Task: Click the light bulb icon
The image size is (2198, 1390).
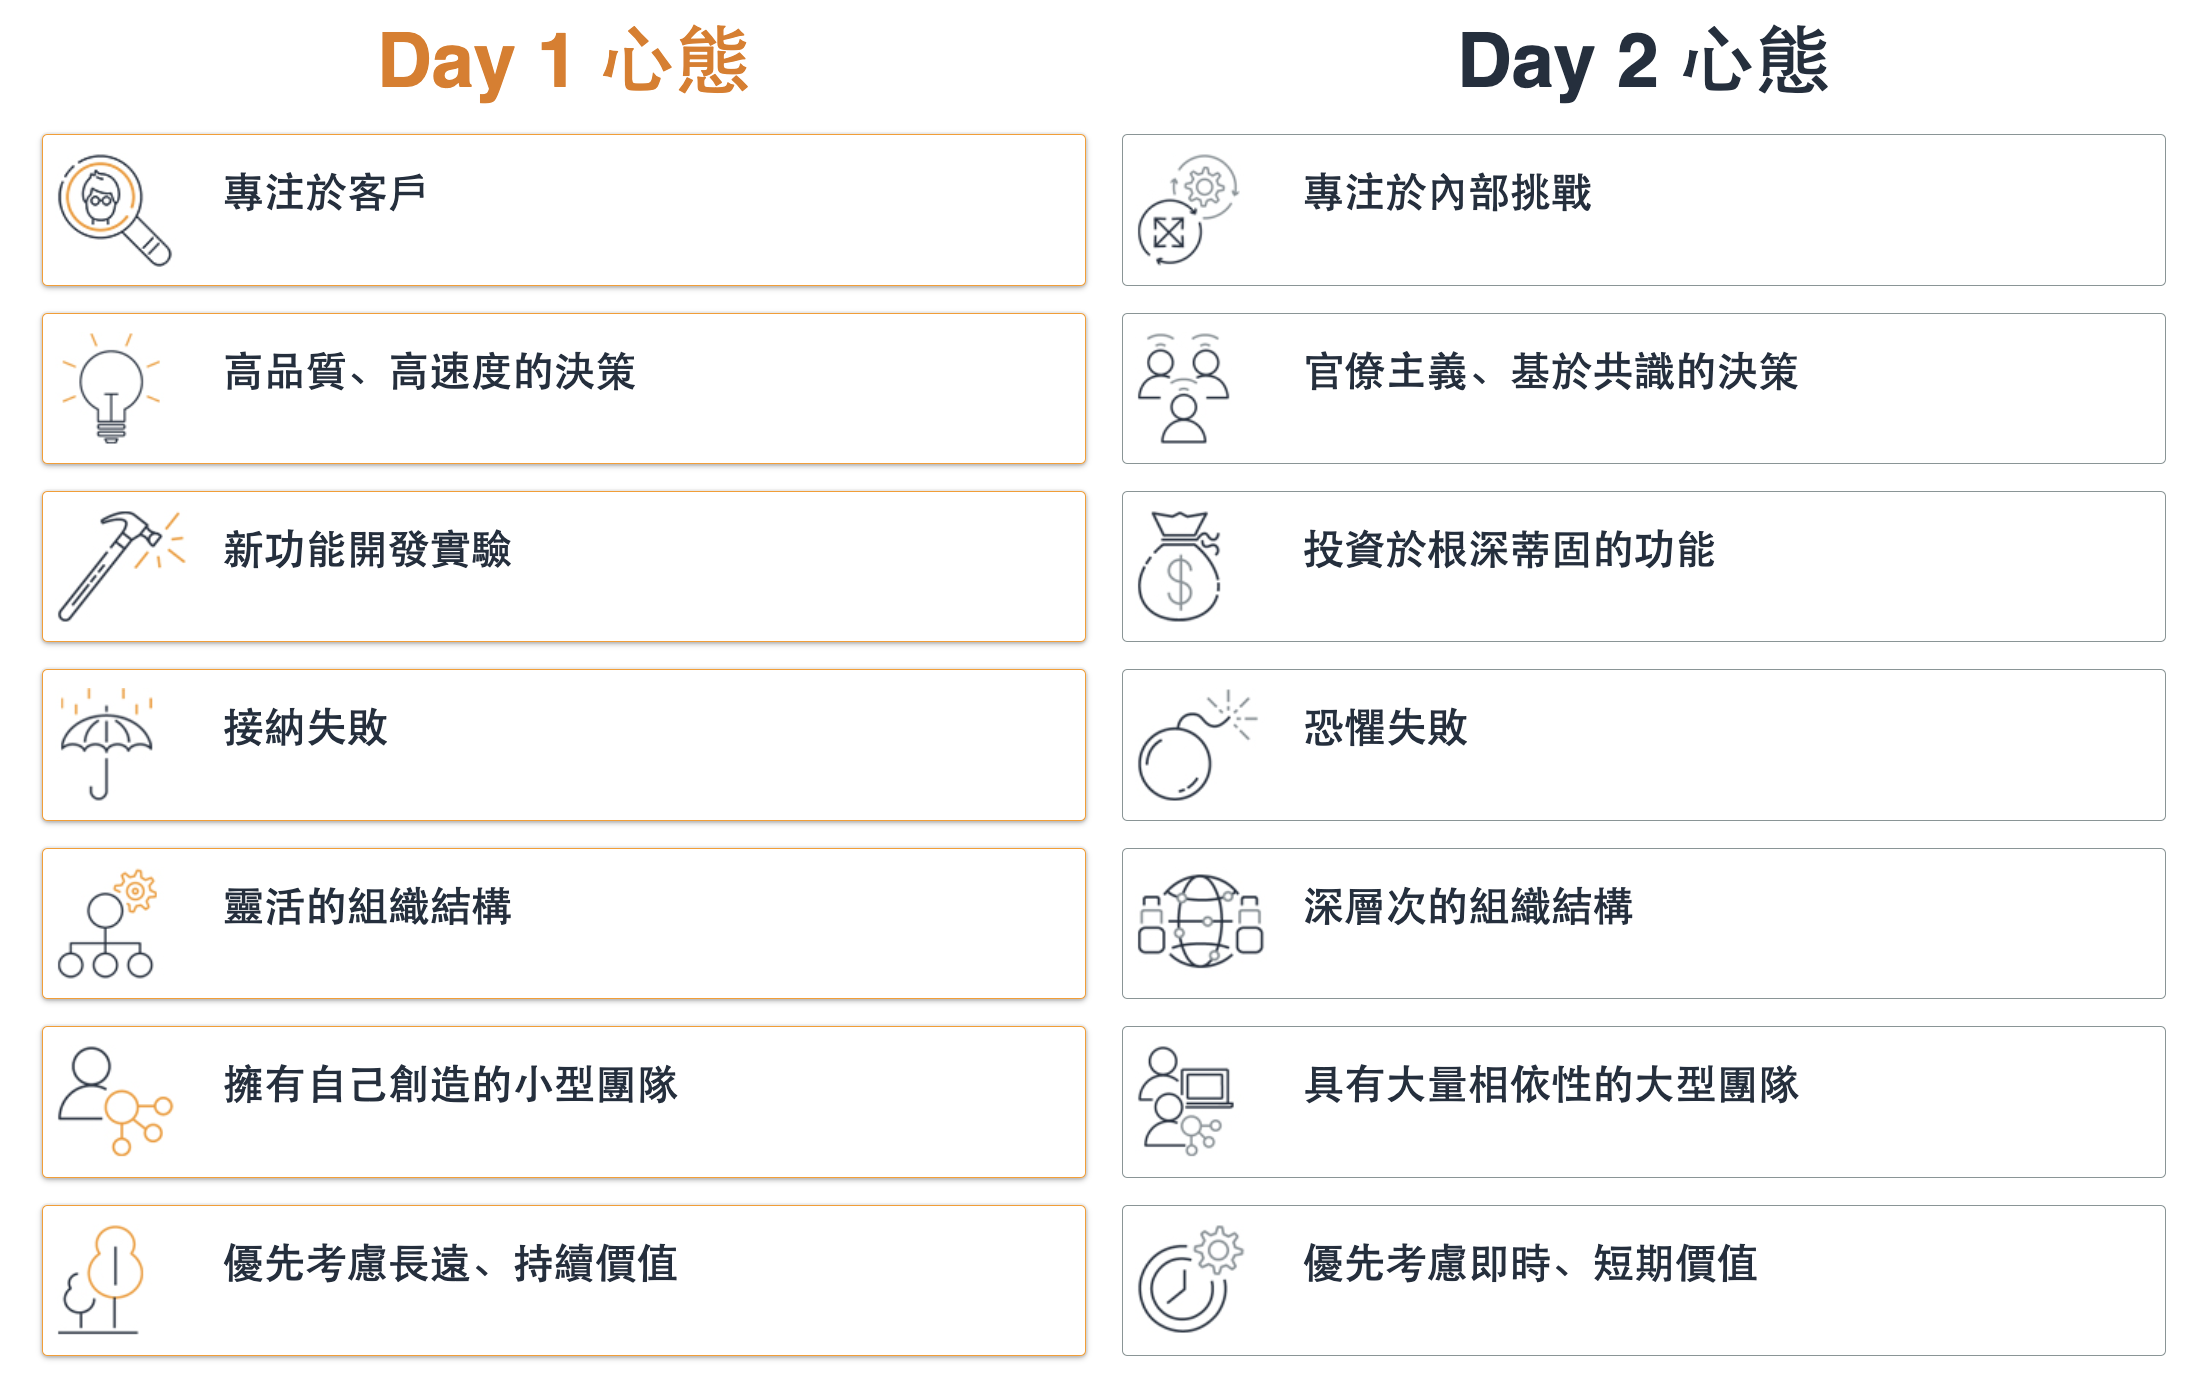Action: tap(111, 388)
